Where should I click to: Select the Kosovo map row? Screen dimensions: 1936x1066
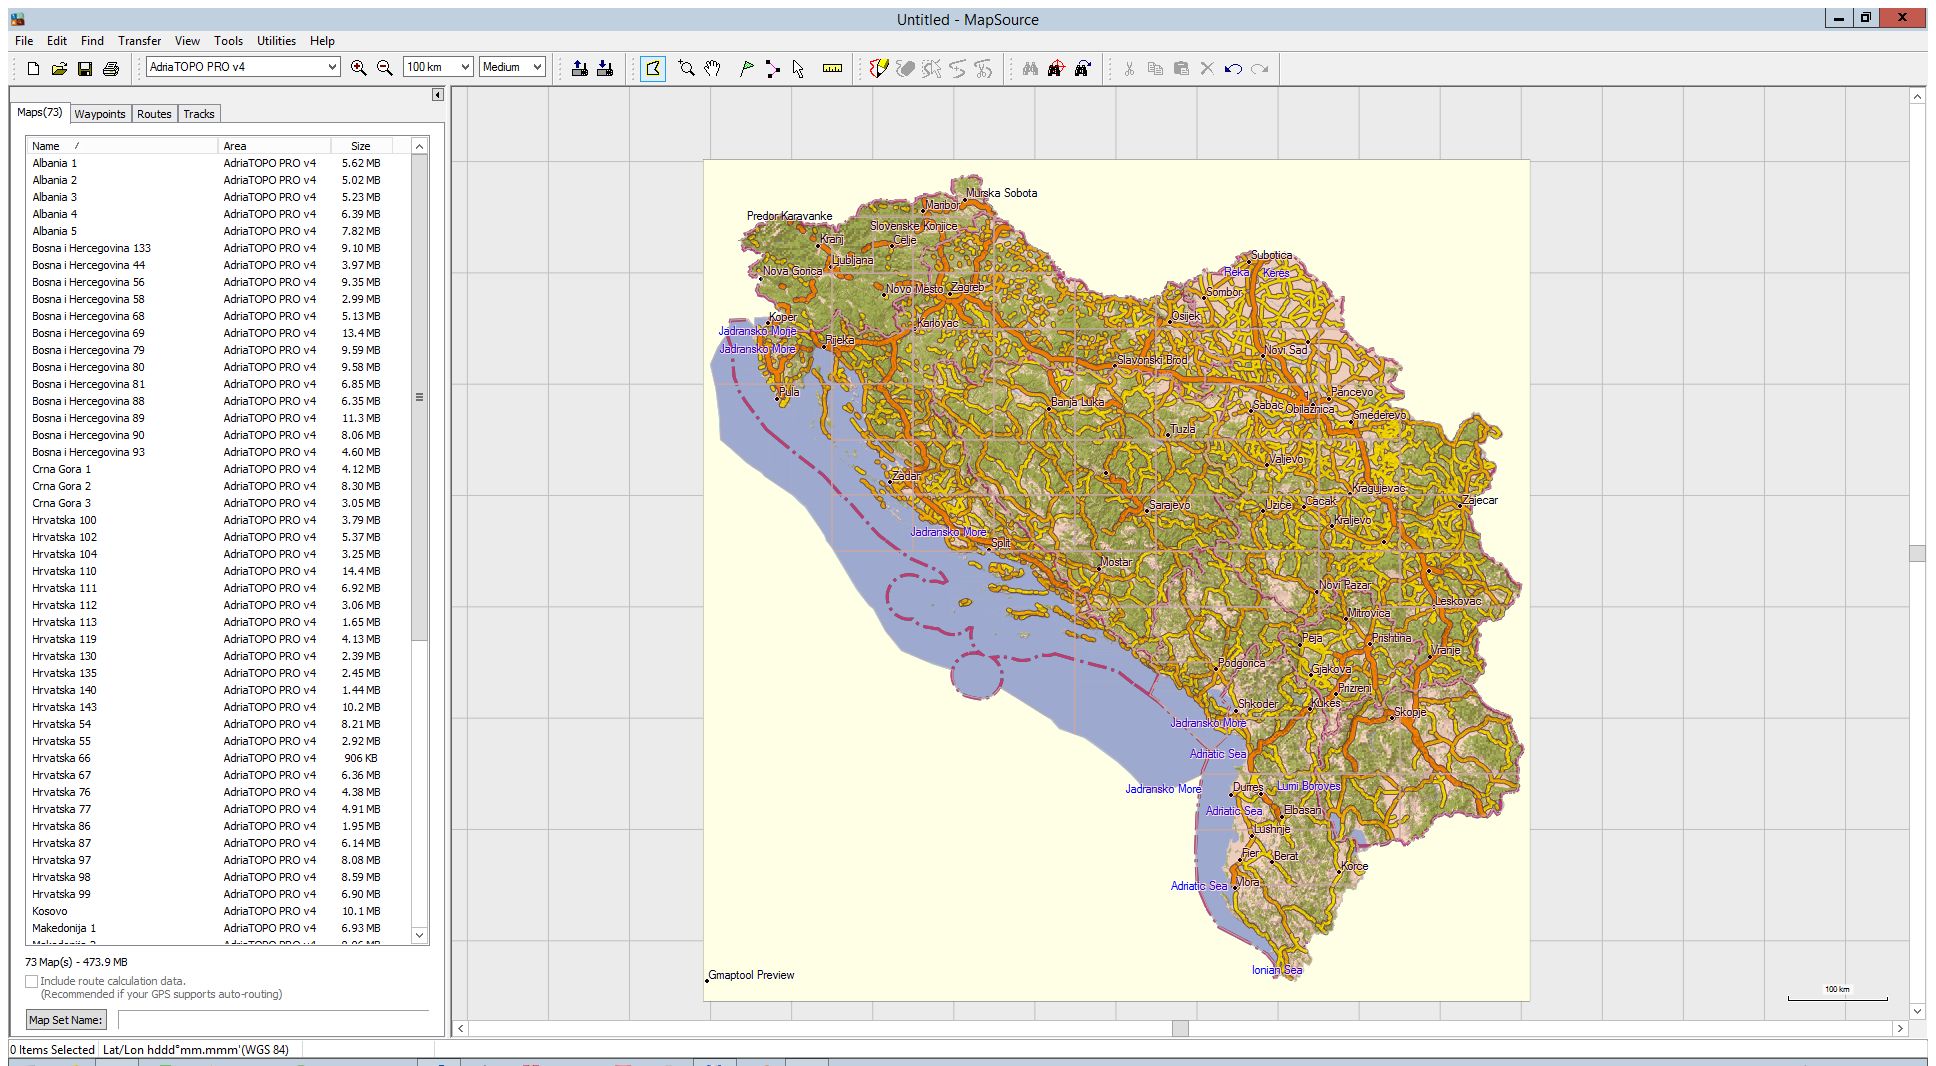[x=218, y=911]
